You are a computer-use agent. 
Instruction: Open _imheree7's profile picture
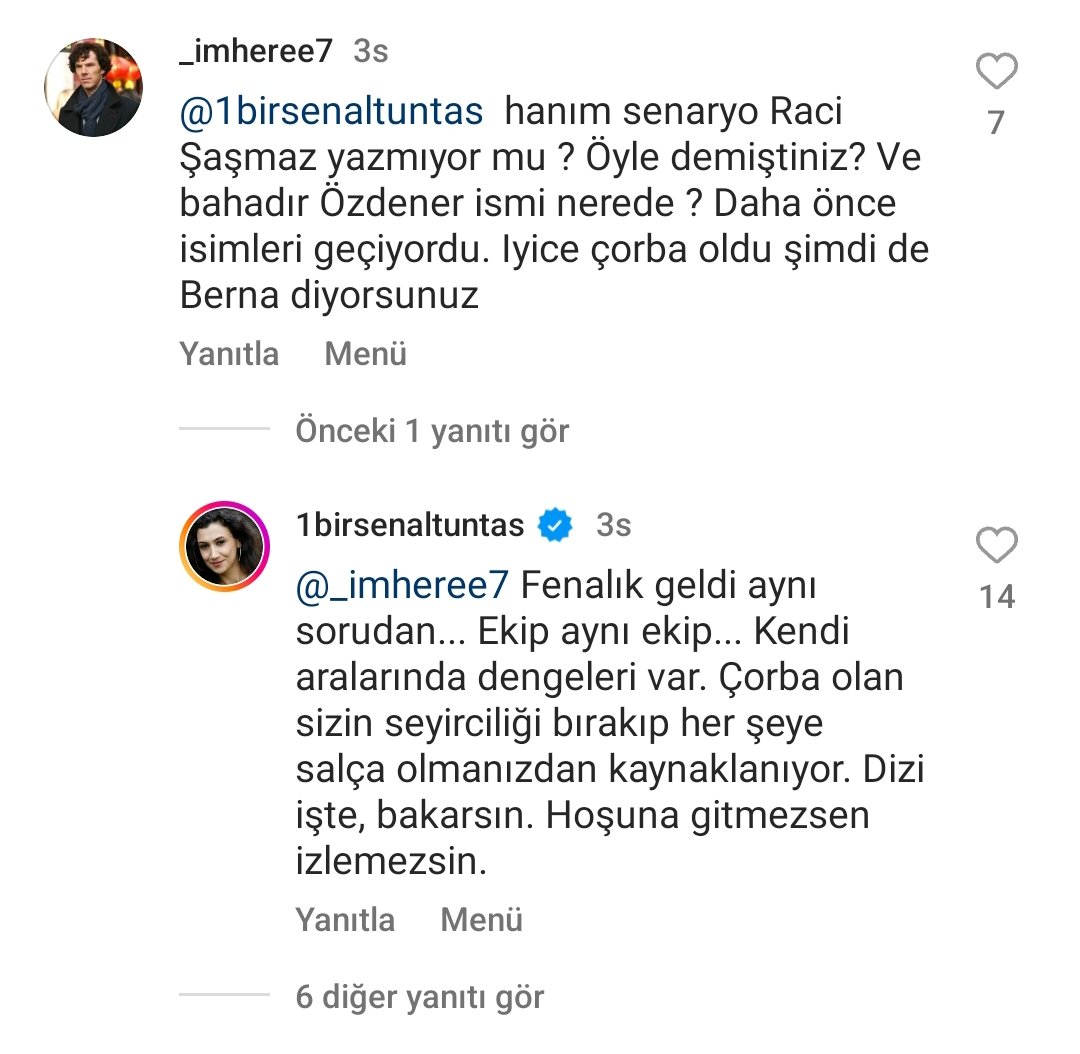pyautogui.click(x=94, y=87)
